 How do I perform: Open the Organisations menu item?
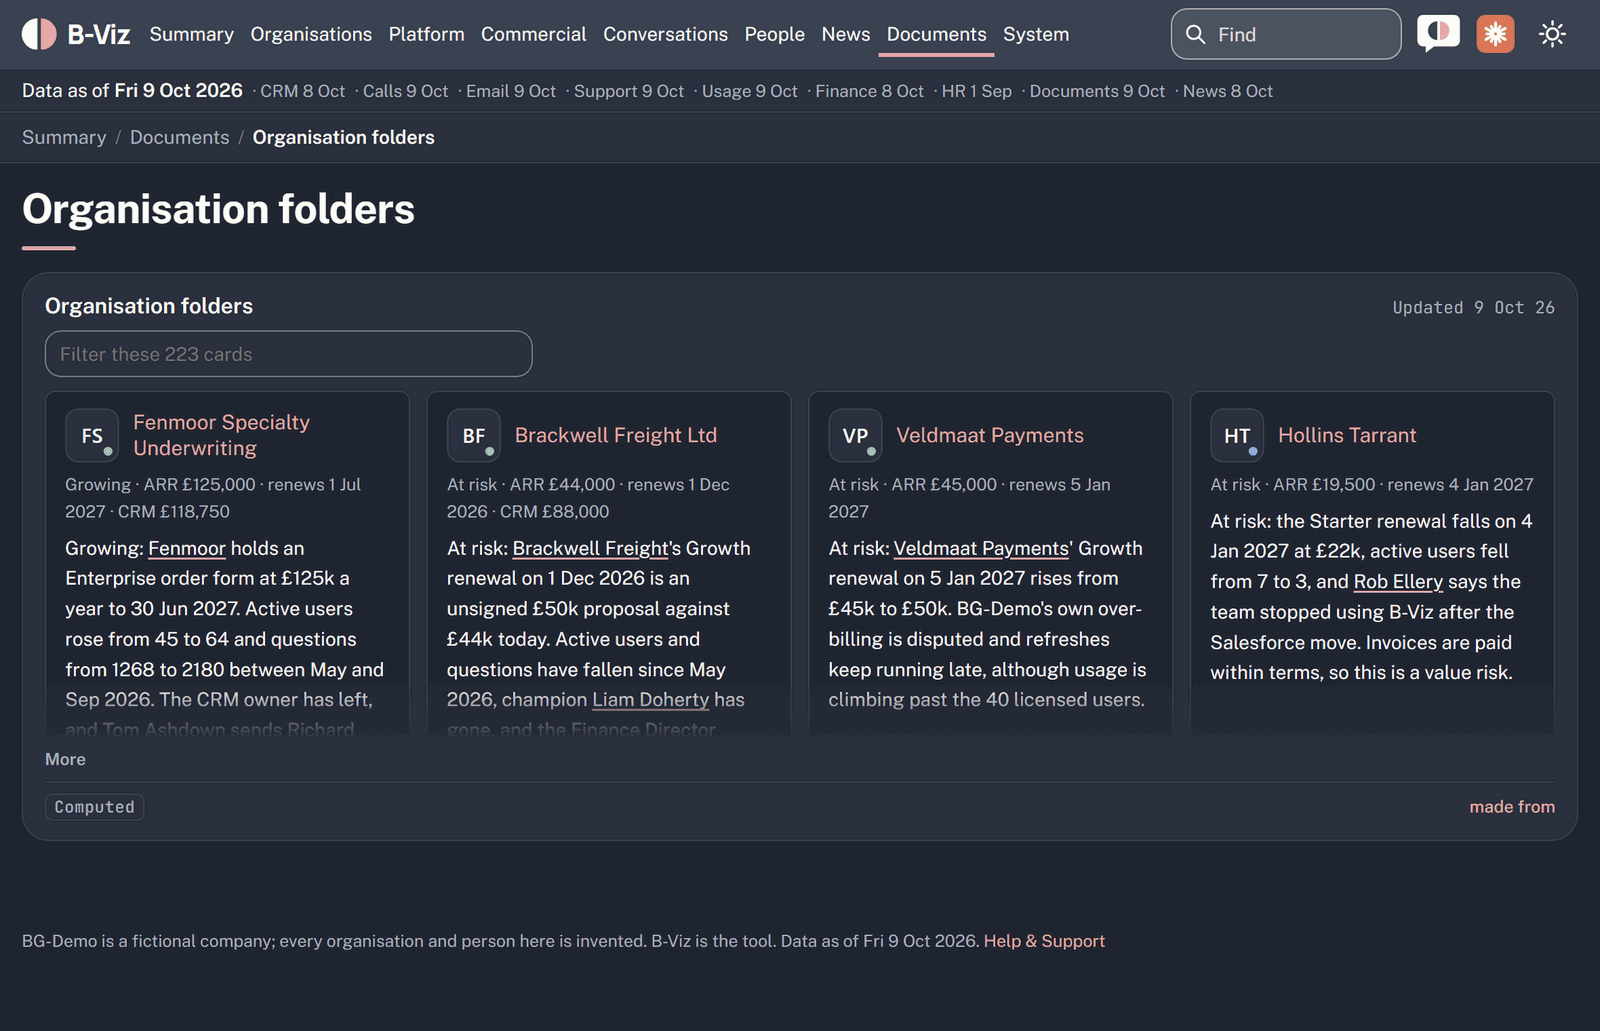[x=311, y=34]
